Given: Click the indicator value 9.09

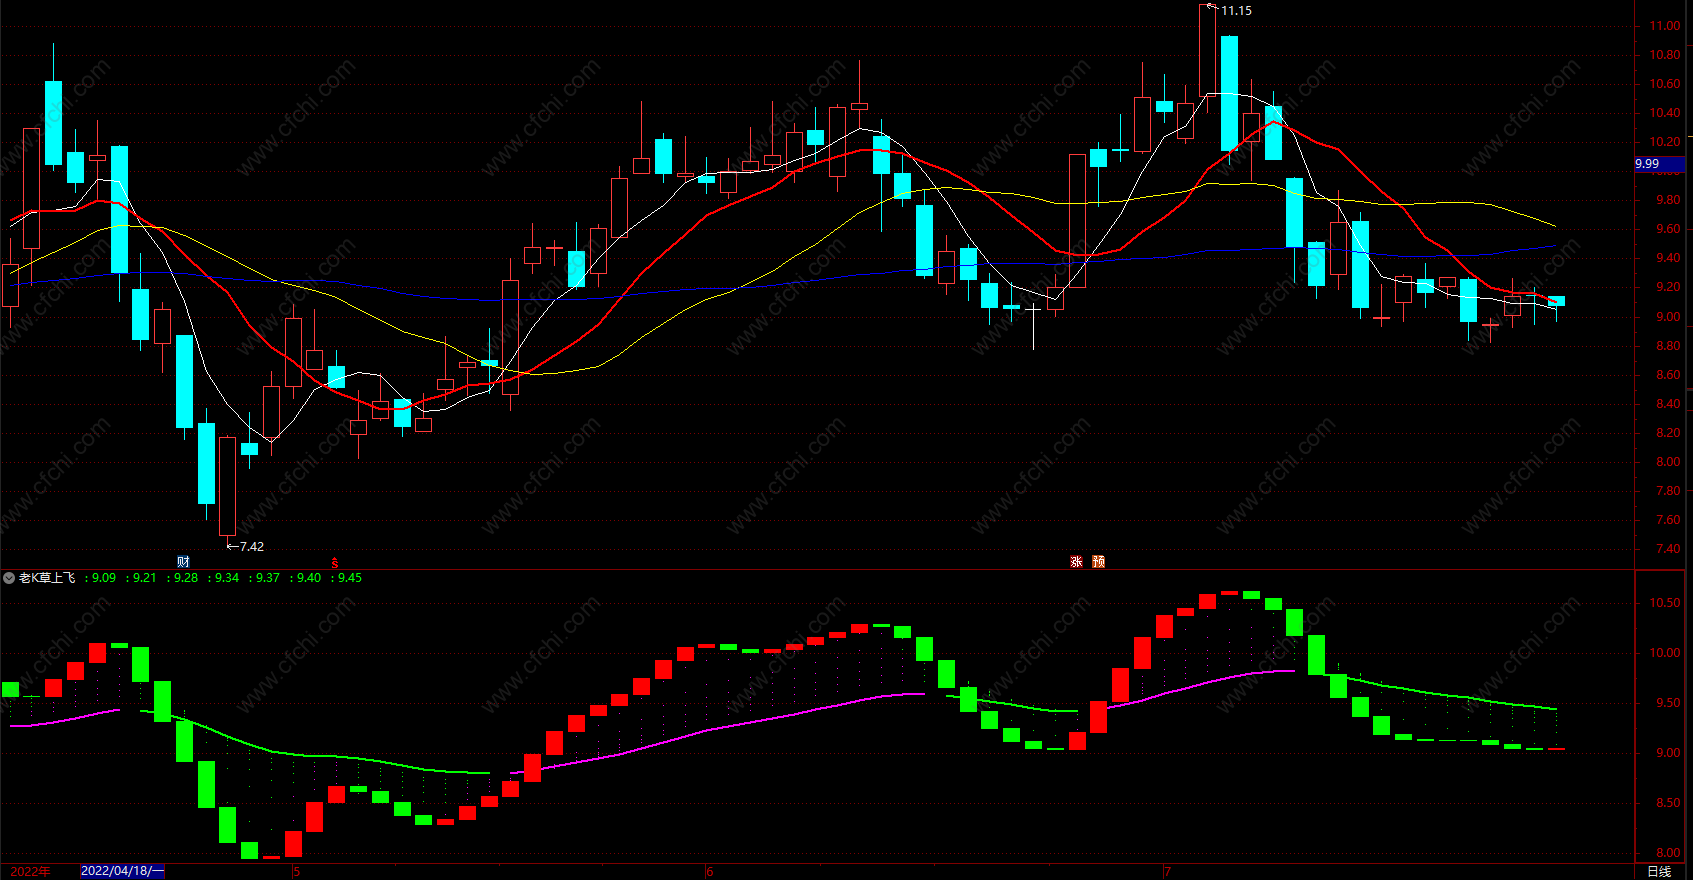Looking at the screenshot, I should [104, 578].
